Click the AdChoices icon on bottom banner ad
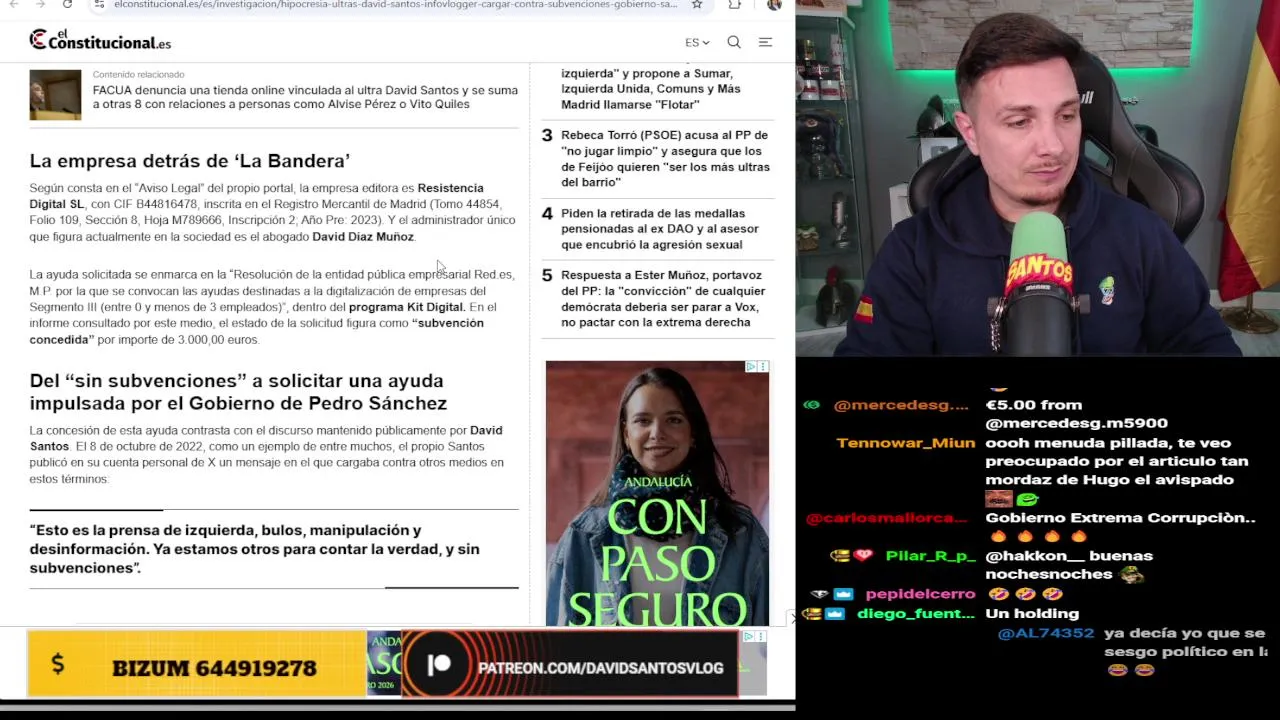Image resolution: width=1280 pixels, height=720 pixels. (748, 636)
